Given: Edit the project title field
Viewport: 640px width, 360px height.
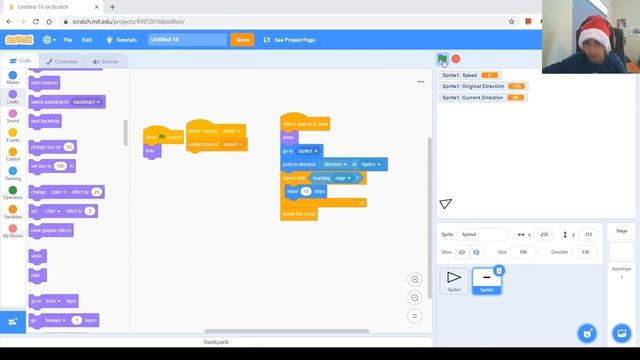Looking at the screenshot, I should [x=187, y=40].
